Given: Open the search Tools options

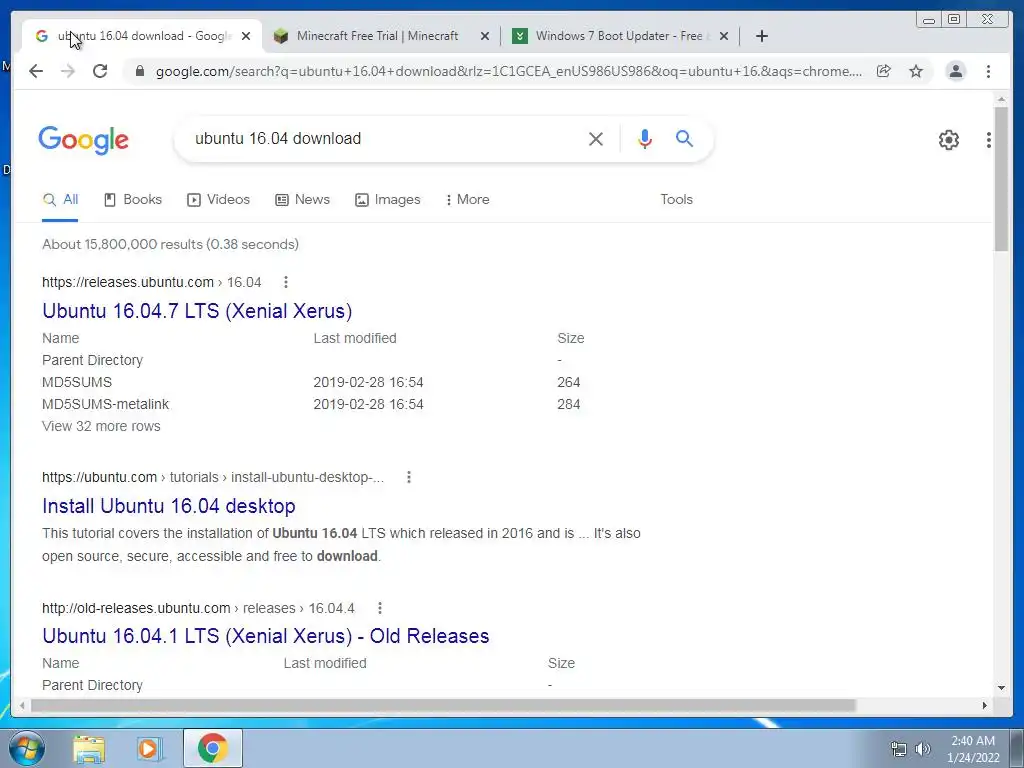Looking at the screenshot, I should click(x=676, y=200).
